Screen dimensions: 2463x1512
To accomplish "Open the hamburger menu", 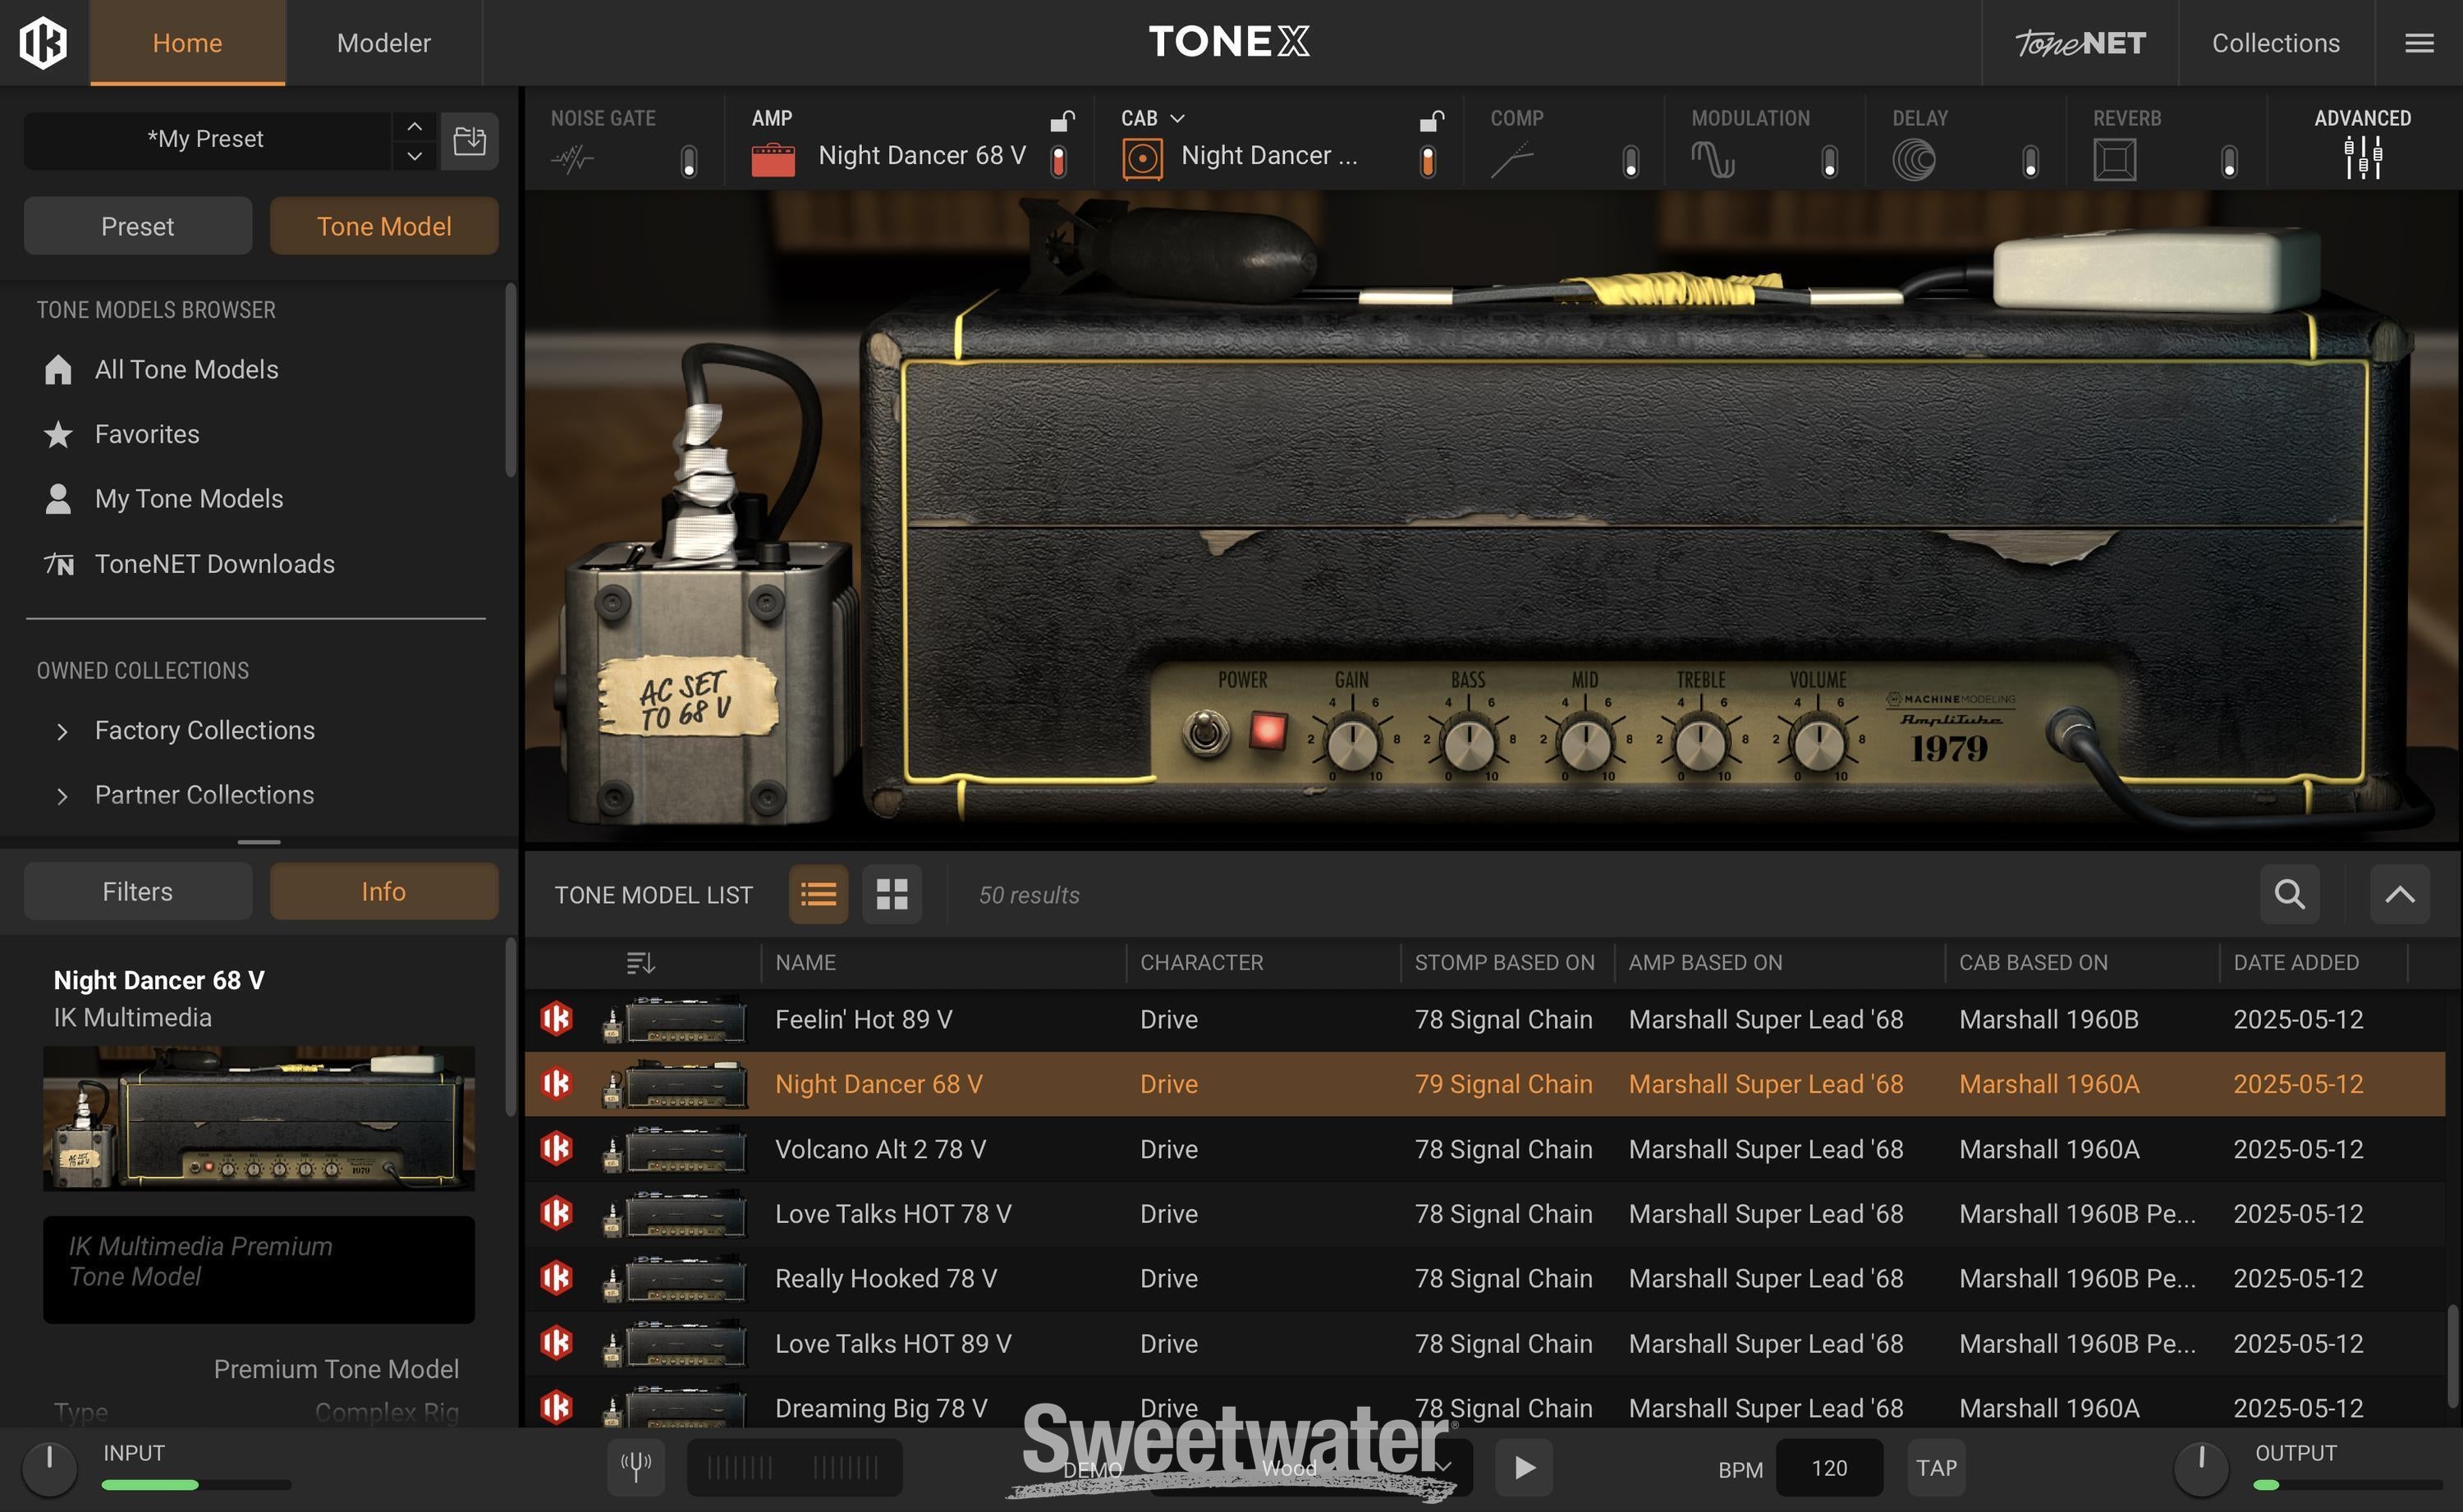I will 2420,43.
